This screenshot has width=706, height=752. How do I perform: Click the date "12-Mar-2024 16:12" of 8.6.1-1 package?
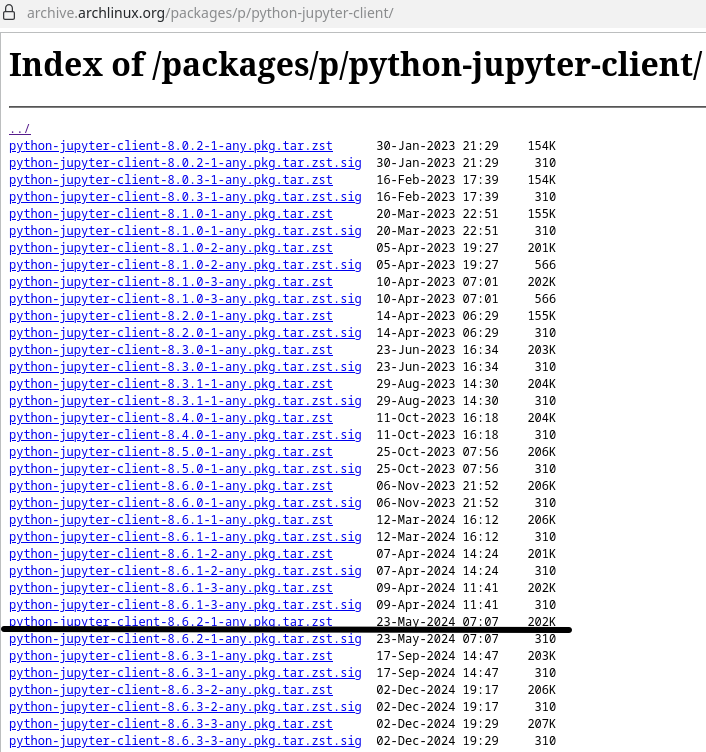pyautogui.click(x=437, y=520)
